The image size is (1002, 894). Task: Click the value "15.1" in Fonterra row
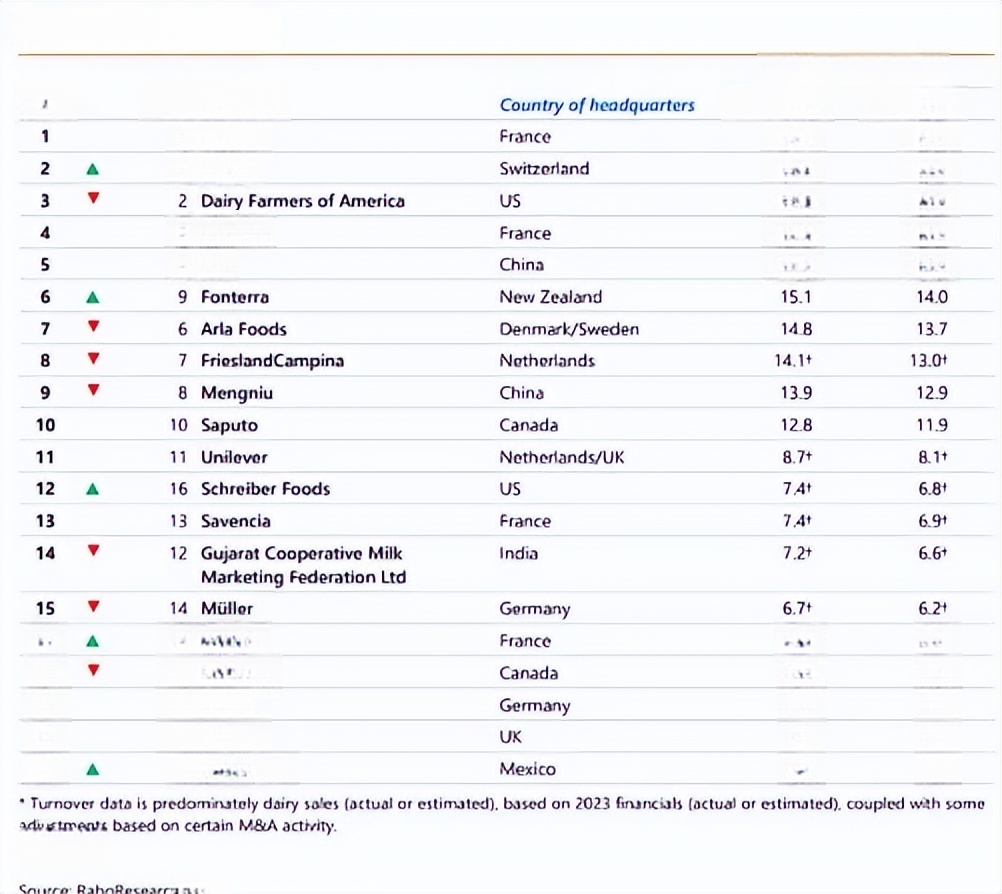click(796, 297)
